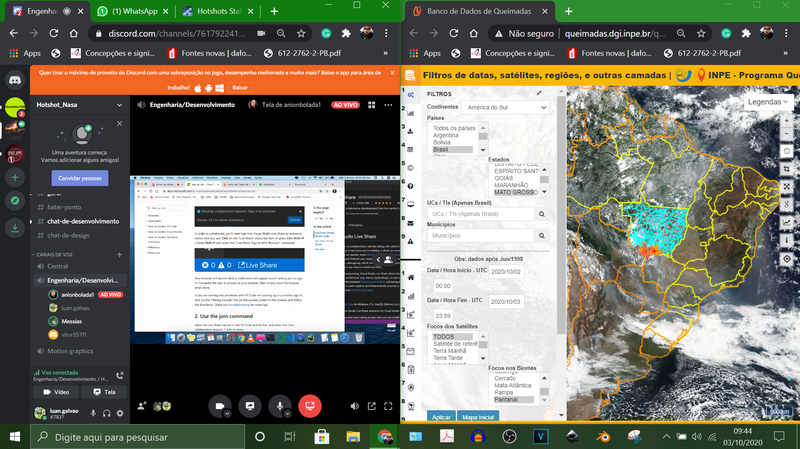
Task: Click the Vídeo button in voice panel
Action: 56,392
